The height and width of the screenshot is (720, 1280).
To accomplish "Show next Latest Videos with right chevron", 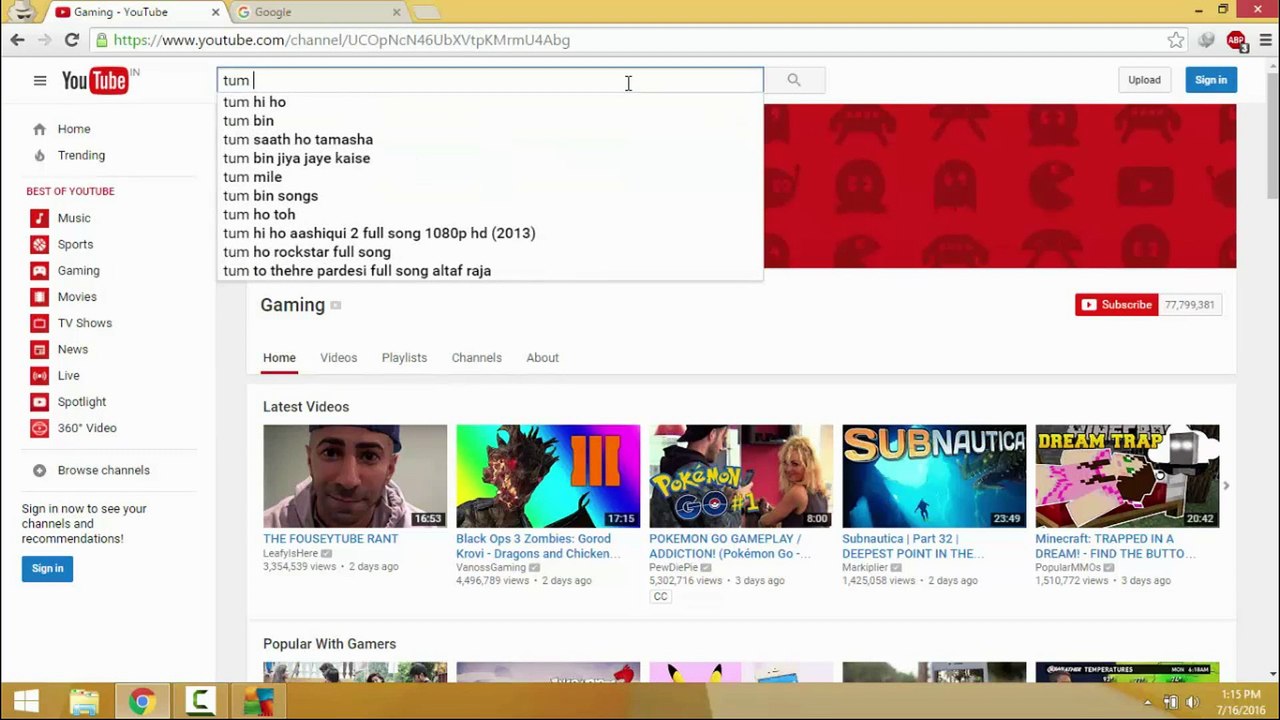I will coord(1226,486).
